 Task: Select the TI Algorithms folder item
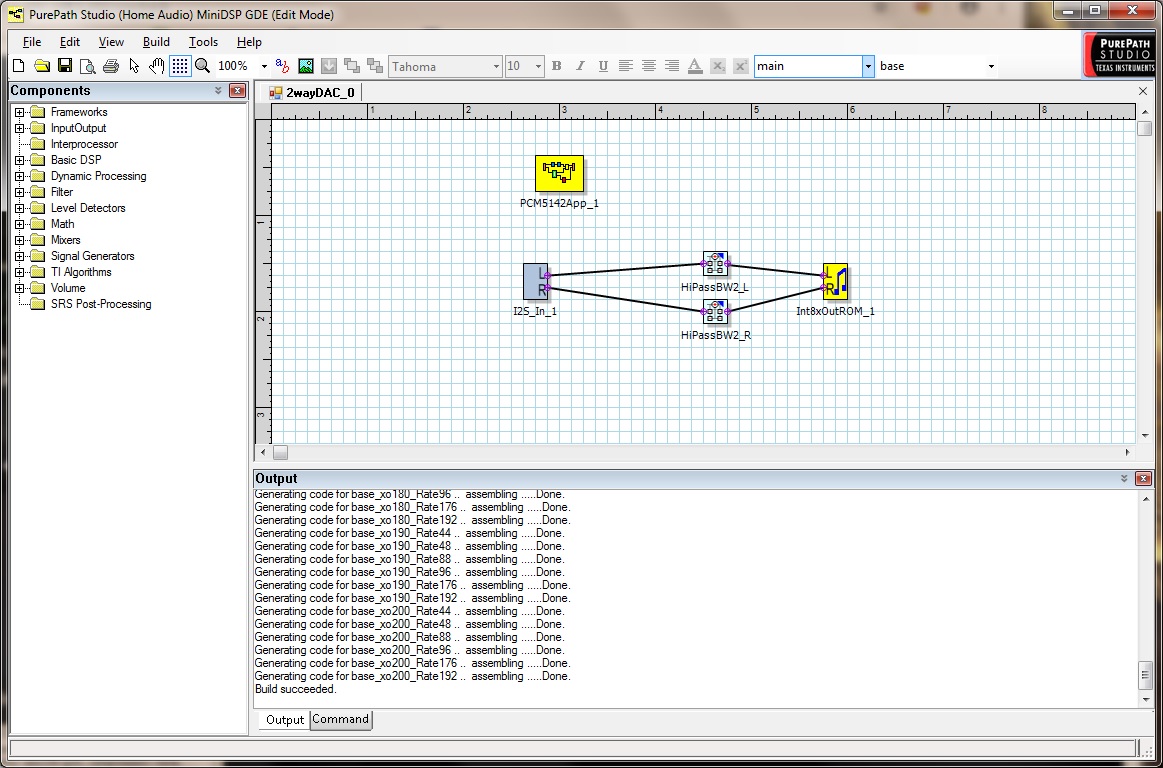click(81, 272)
